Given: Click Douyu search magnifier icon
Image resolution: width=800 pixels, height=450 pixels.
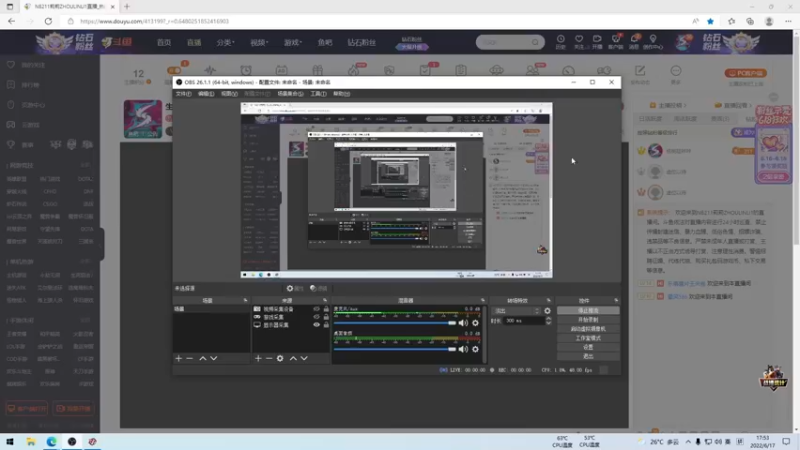Looking at the screenshot, I should (535, 42).
